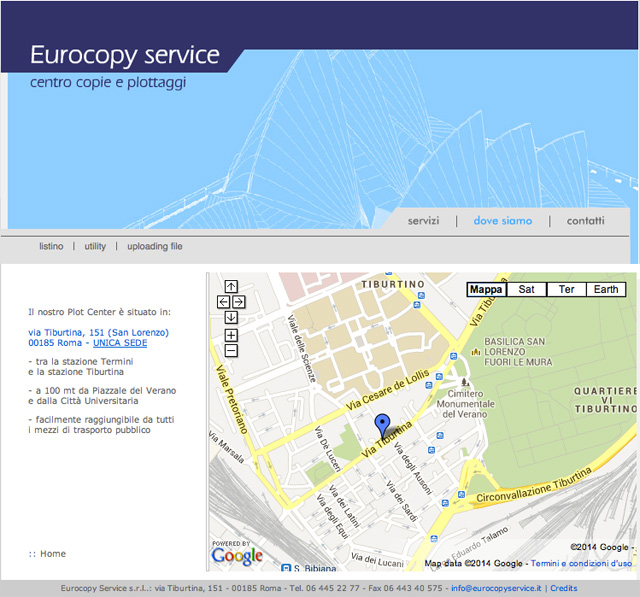Pan the map left with the arrow button
Viewport: 640px width, 597px height.
[223, 302]
